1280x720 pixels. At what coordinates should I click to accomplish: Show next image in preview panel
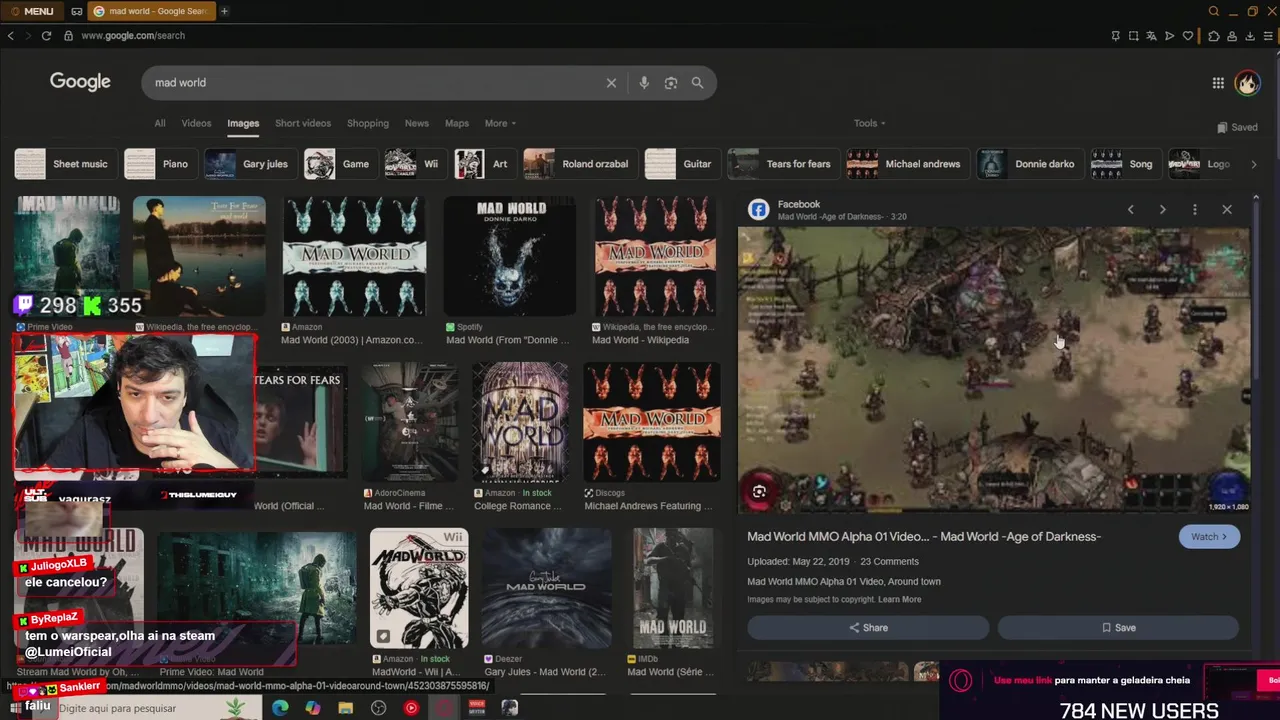tap(1162, 210)
